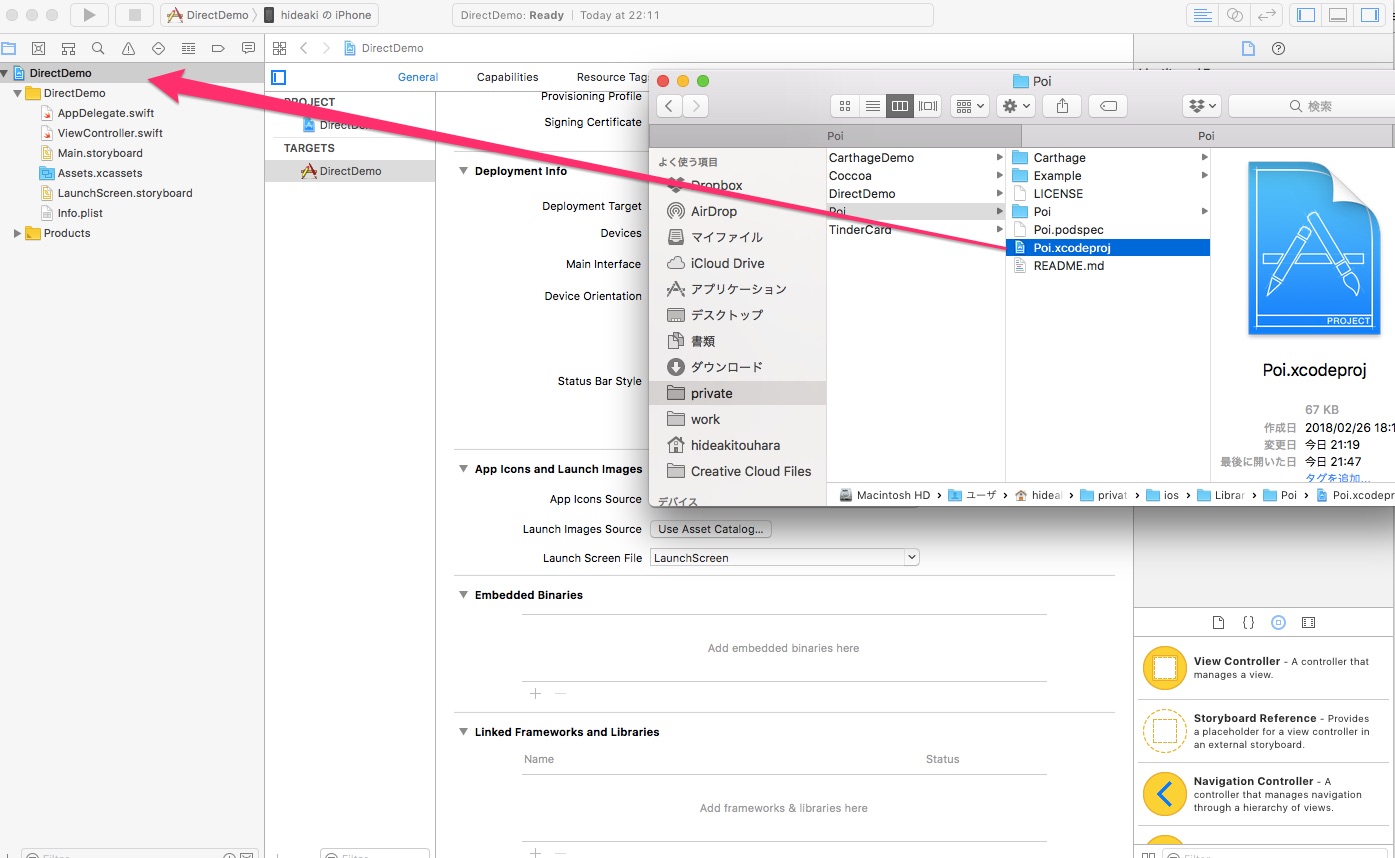Click the Finder Edit Tags button

coord(1108,106)
